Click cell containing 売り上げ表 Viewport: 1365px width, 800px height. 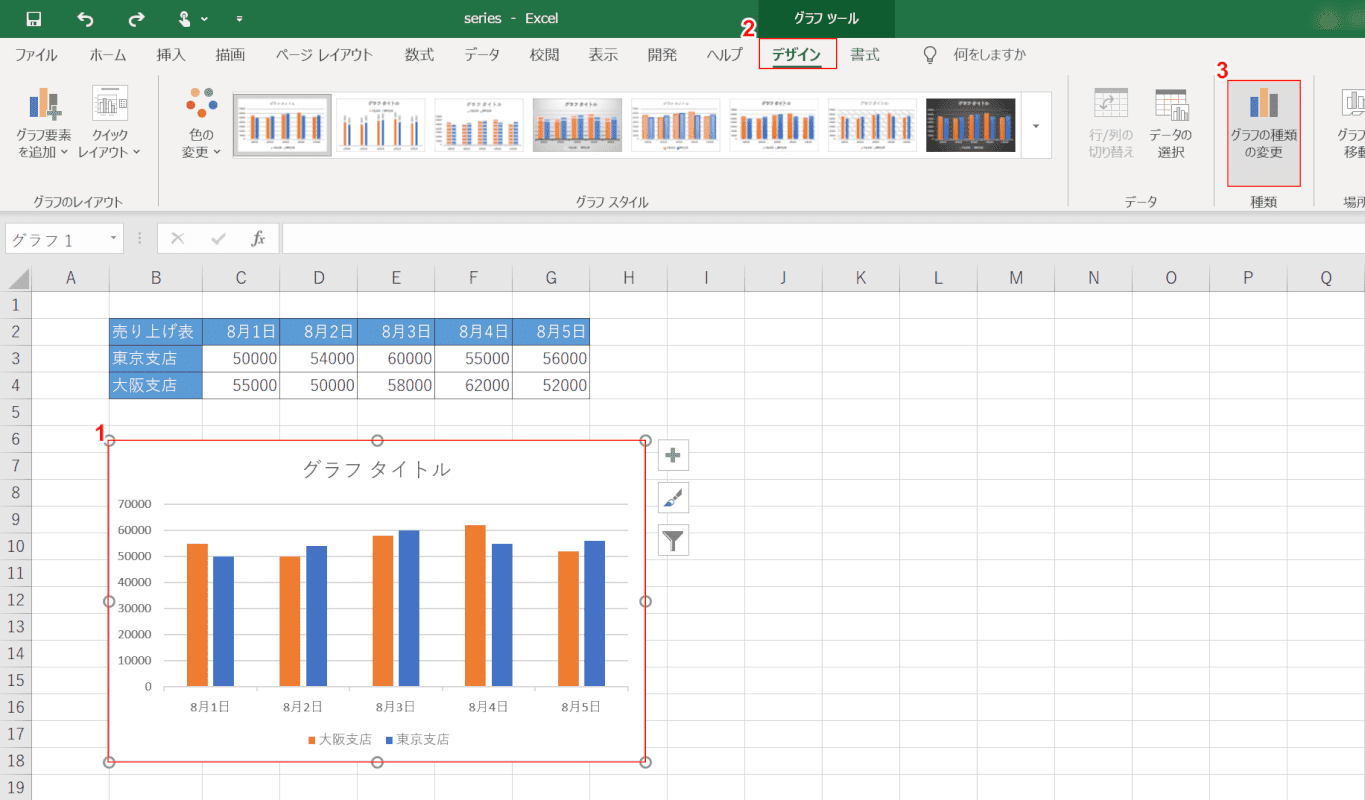point(156,331)
